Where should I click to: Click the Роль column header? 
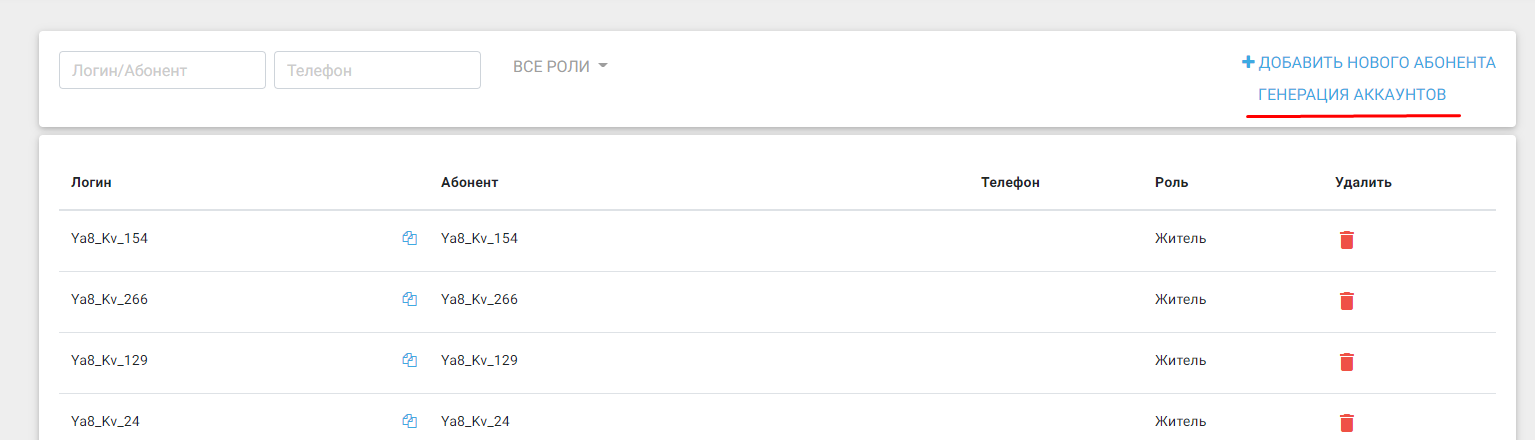tap(1171, 182)
